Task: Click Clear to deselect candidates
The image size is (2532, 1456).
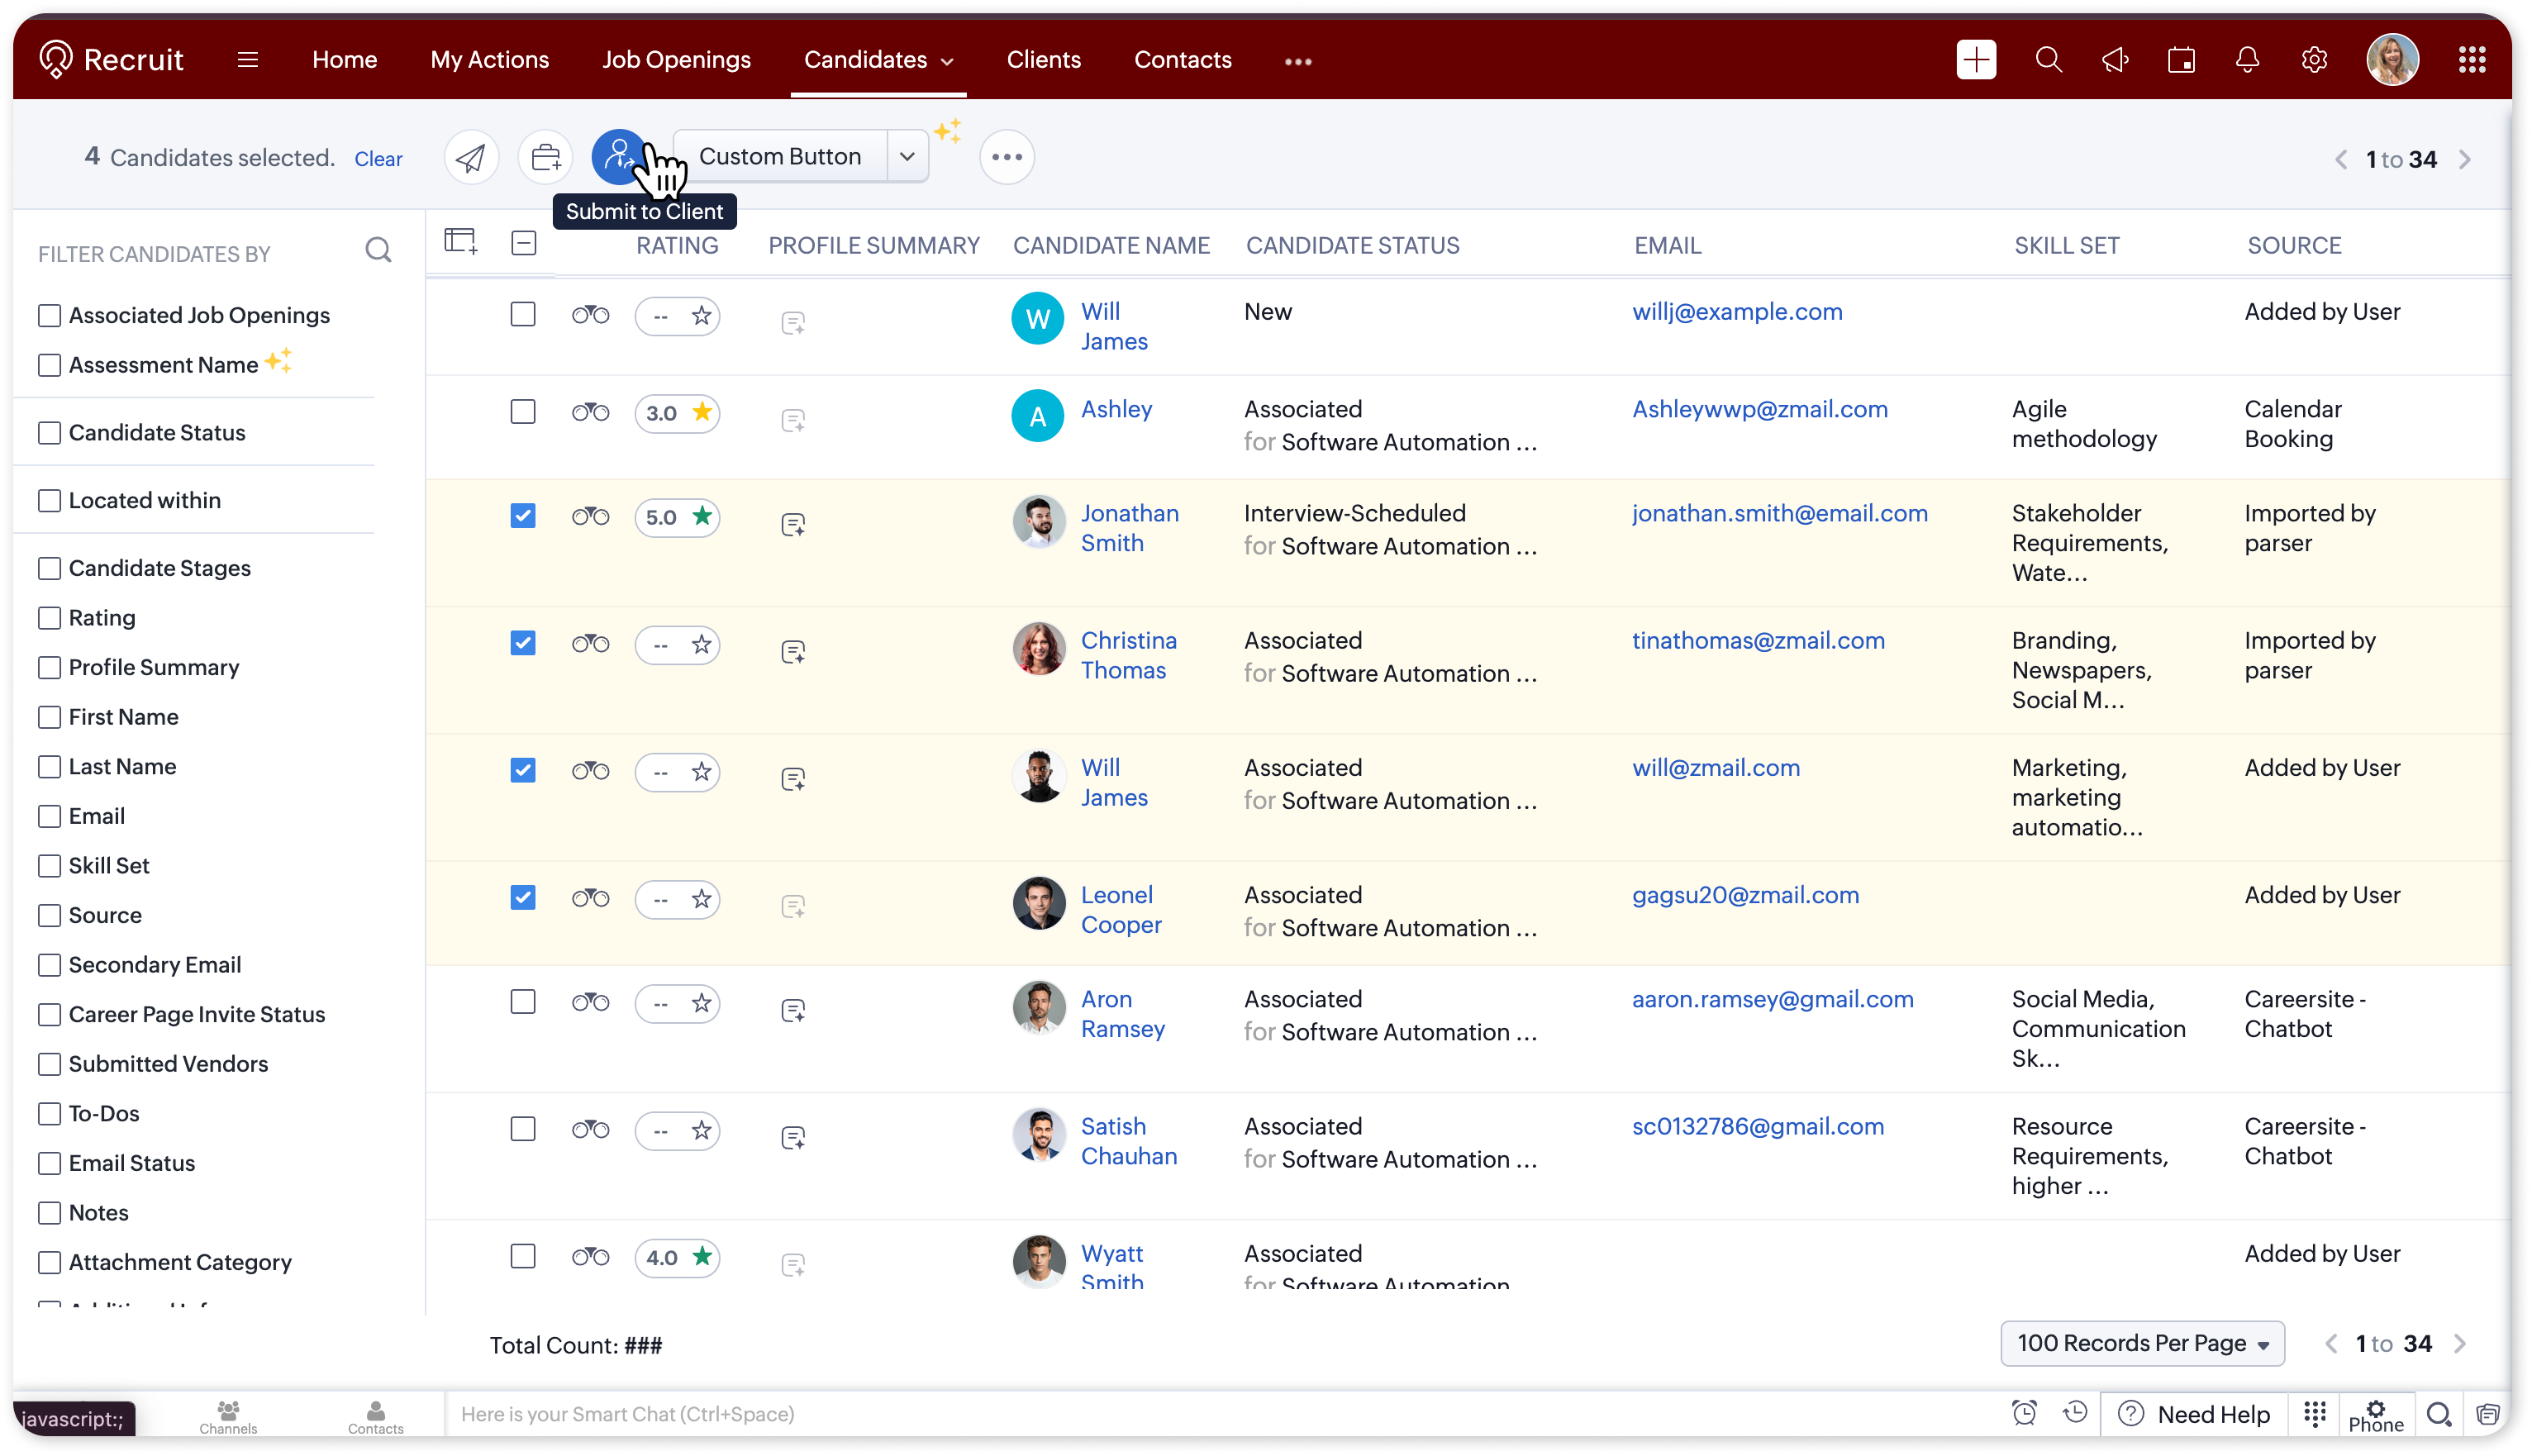Action: 378,159
